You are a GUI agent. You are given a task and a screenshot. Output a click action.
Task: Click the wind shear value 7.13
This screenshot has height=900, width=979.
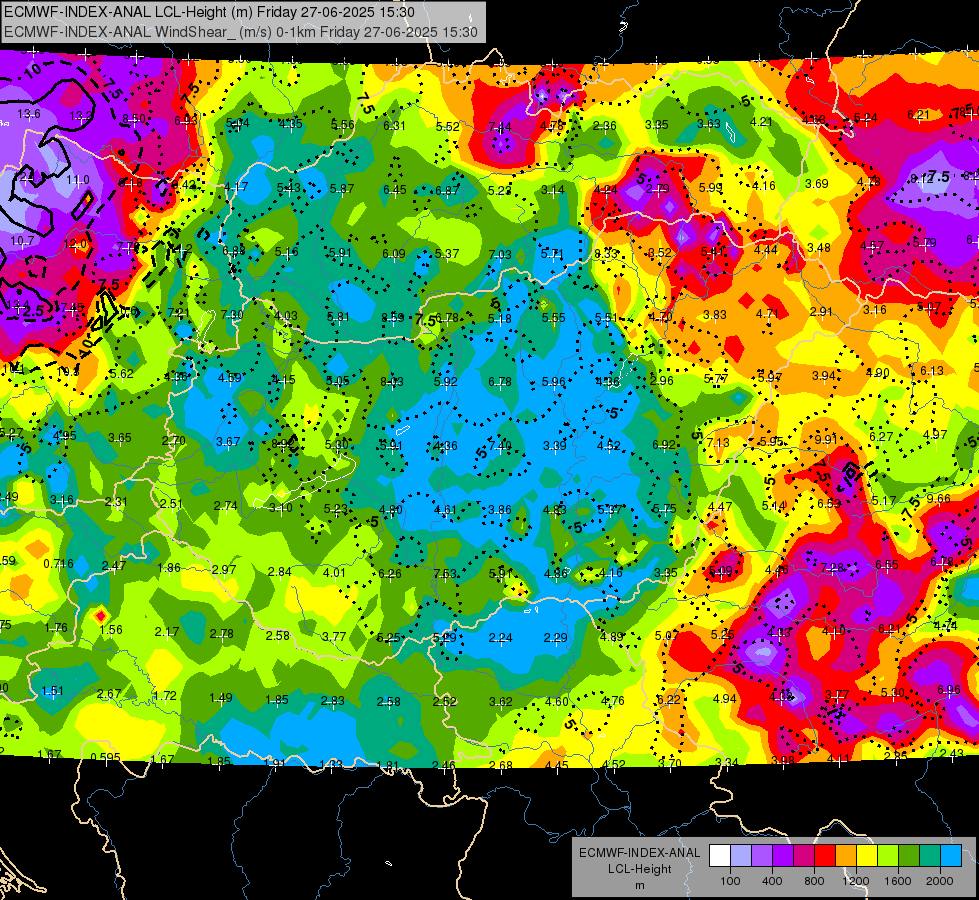click(x=718, y=442)
